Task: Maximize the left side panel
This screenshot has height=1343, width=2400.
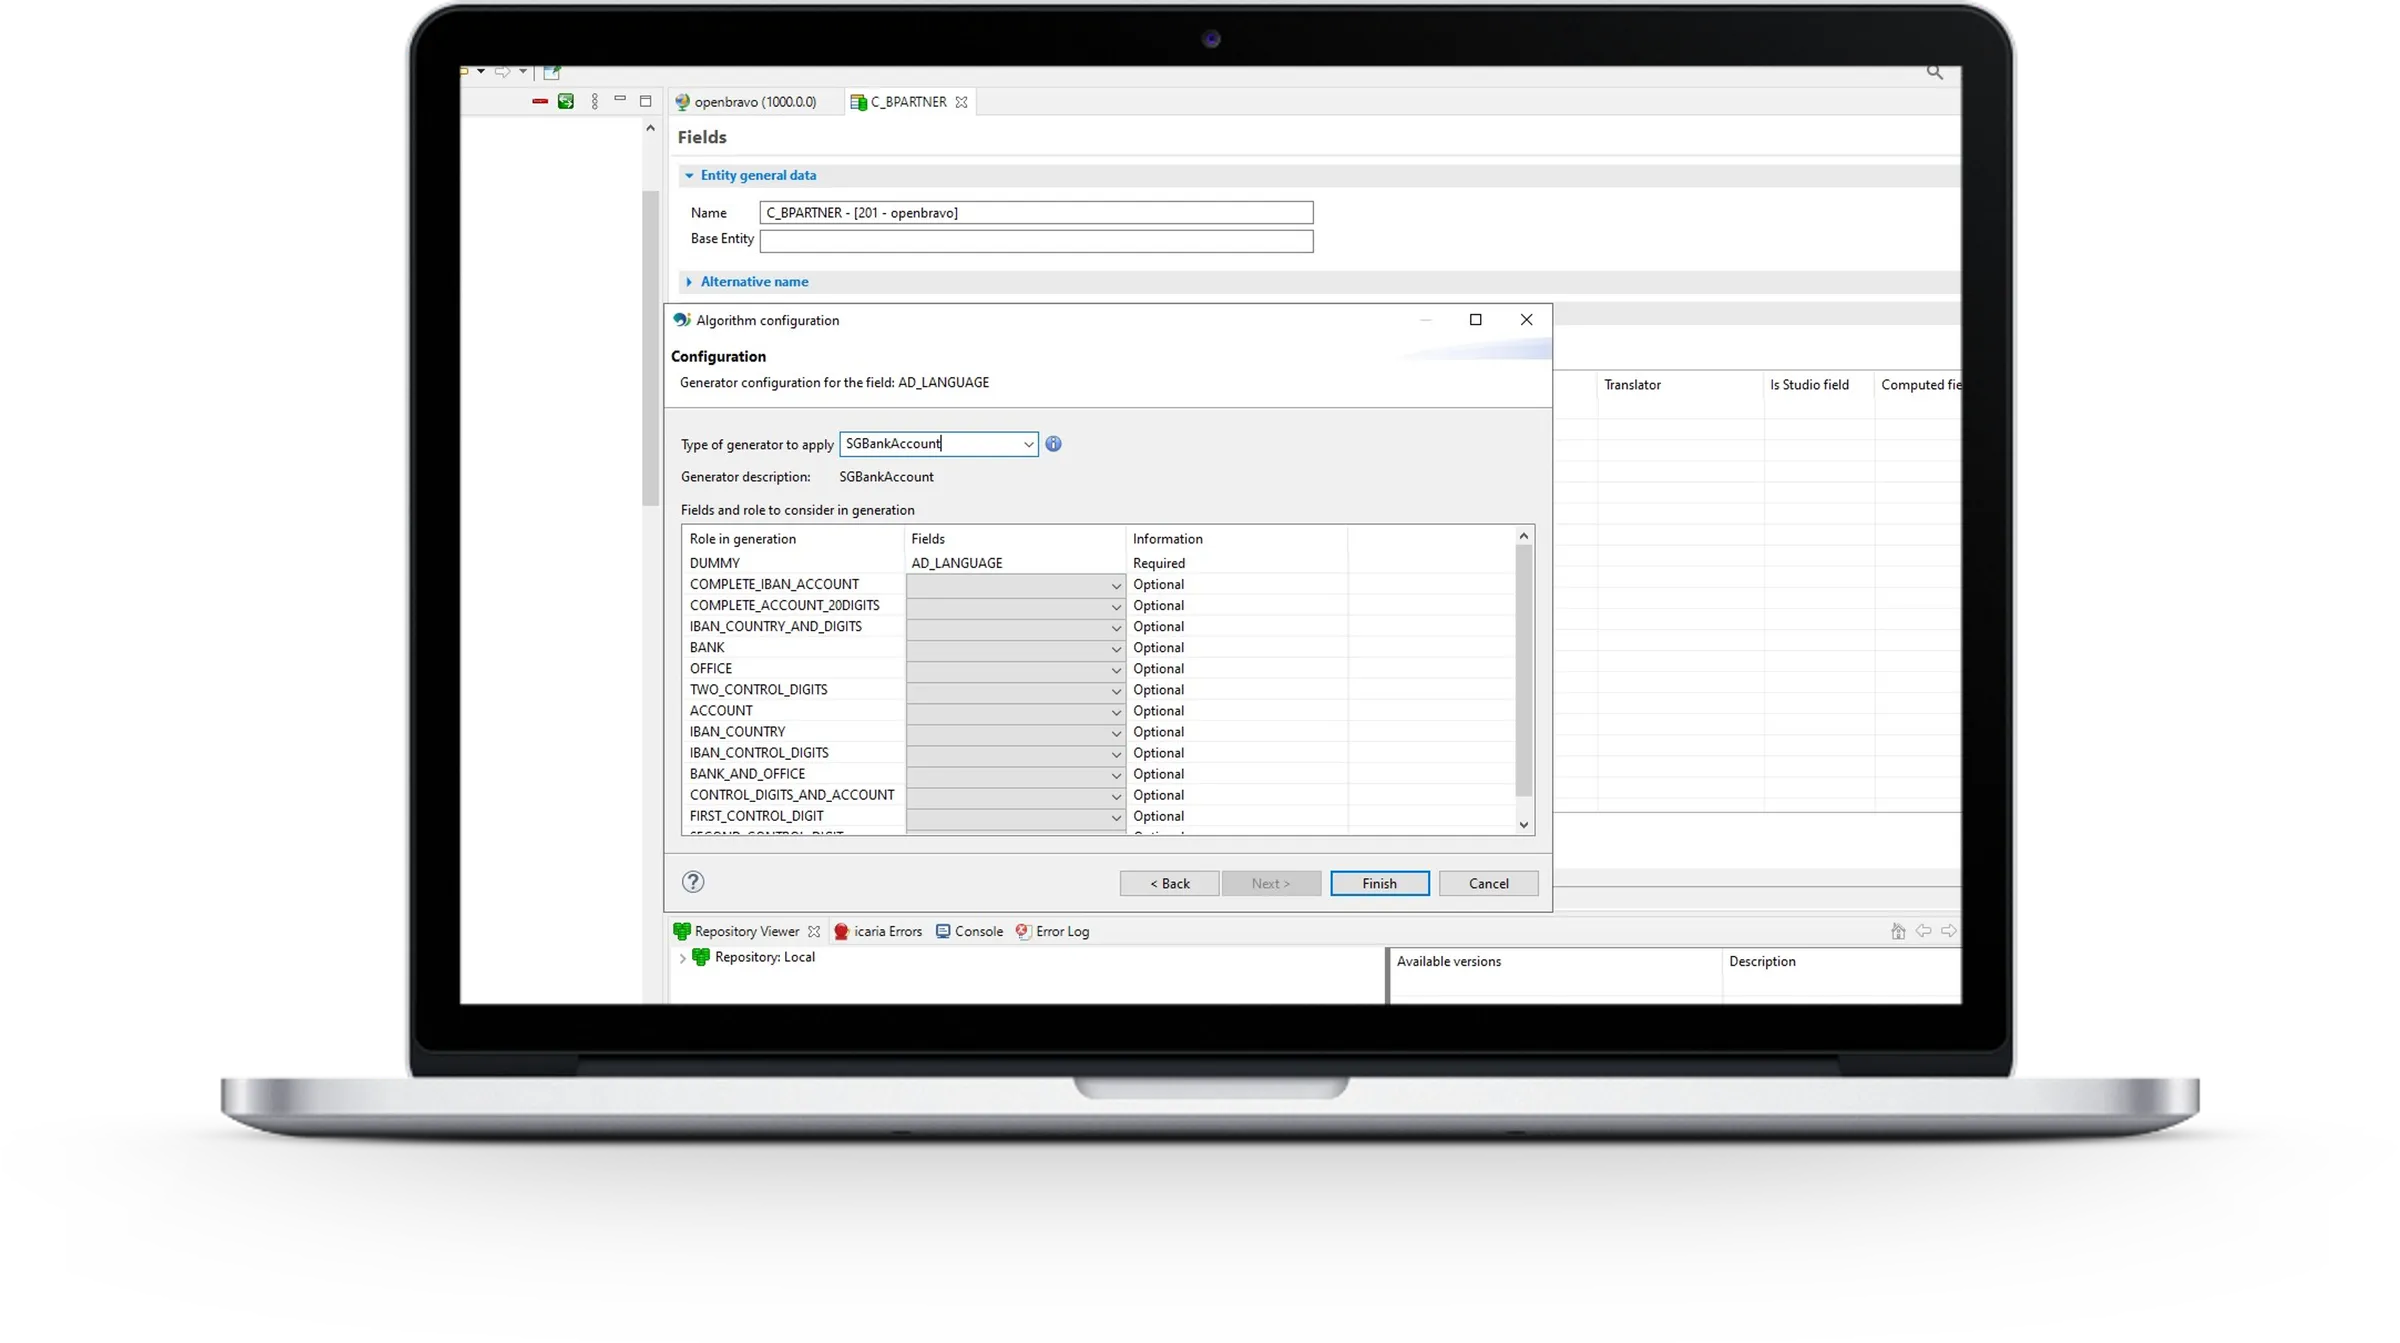Action: point(646,101)
